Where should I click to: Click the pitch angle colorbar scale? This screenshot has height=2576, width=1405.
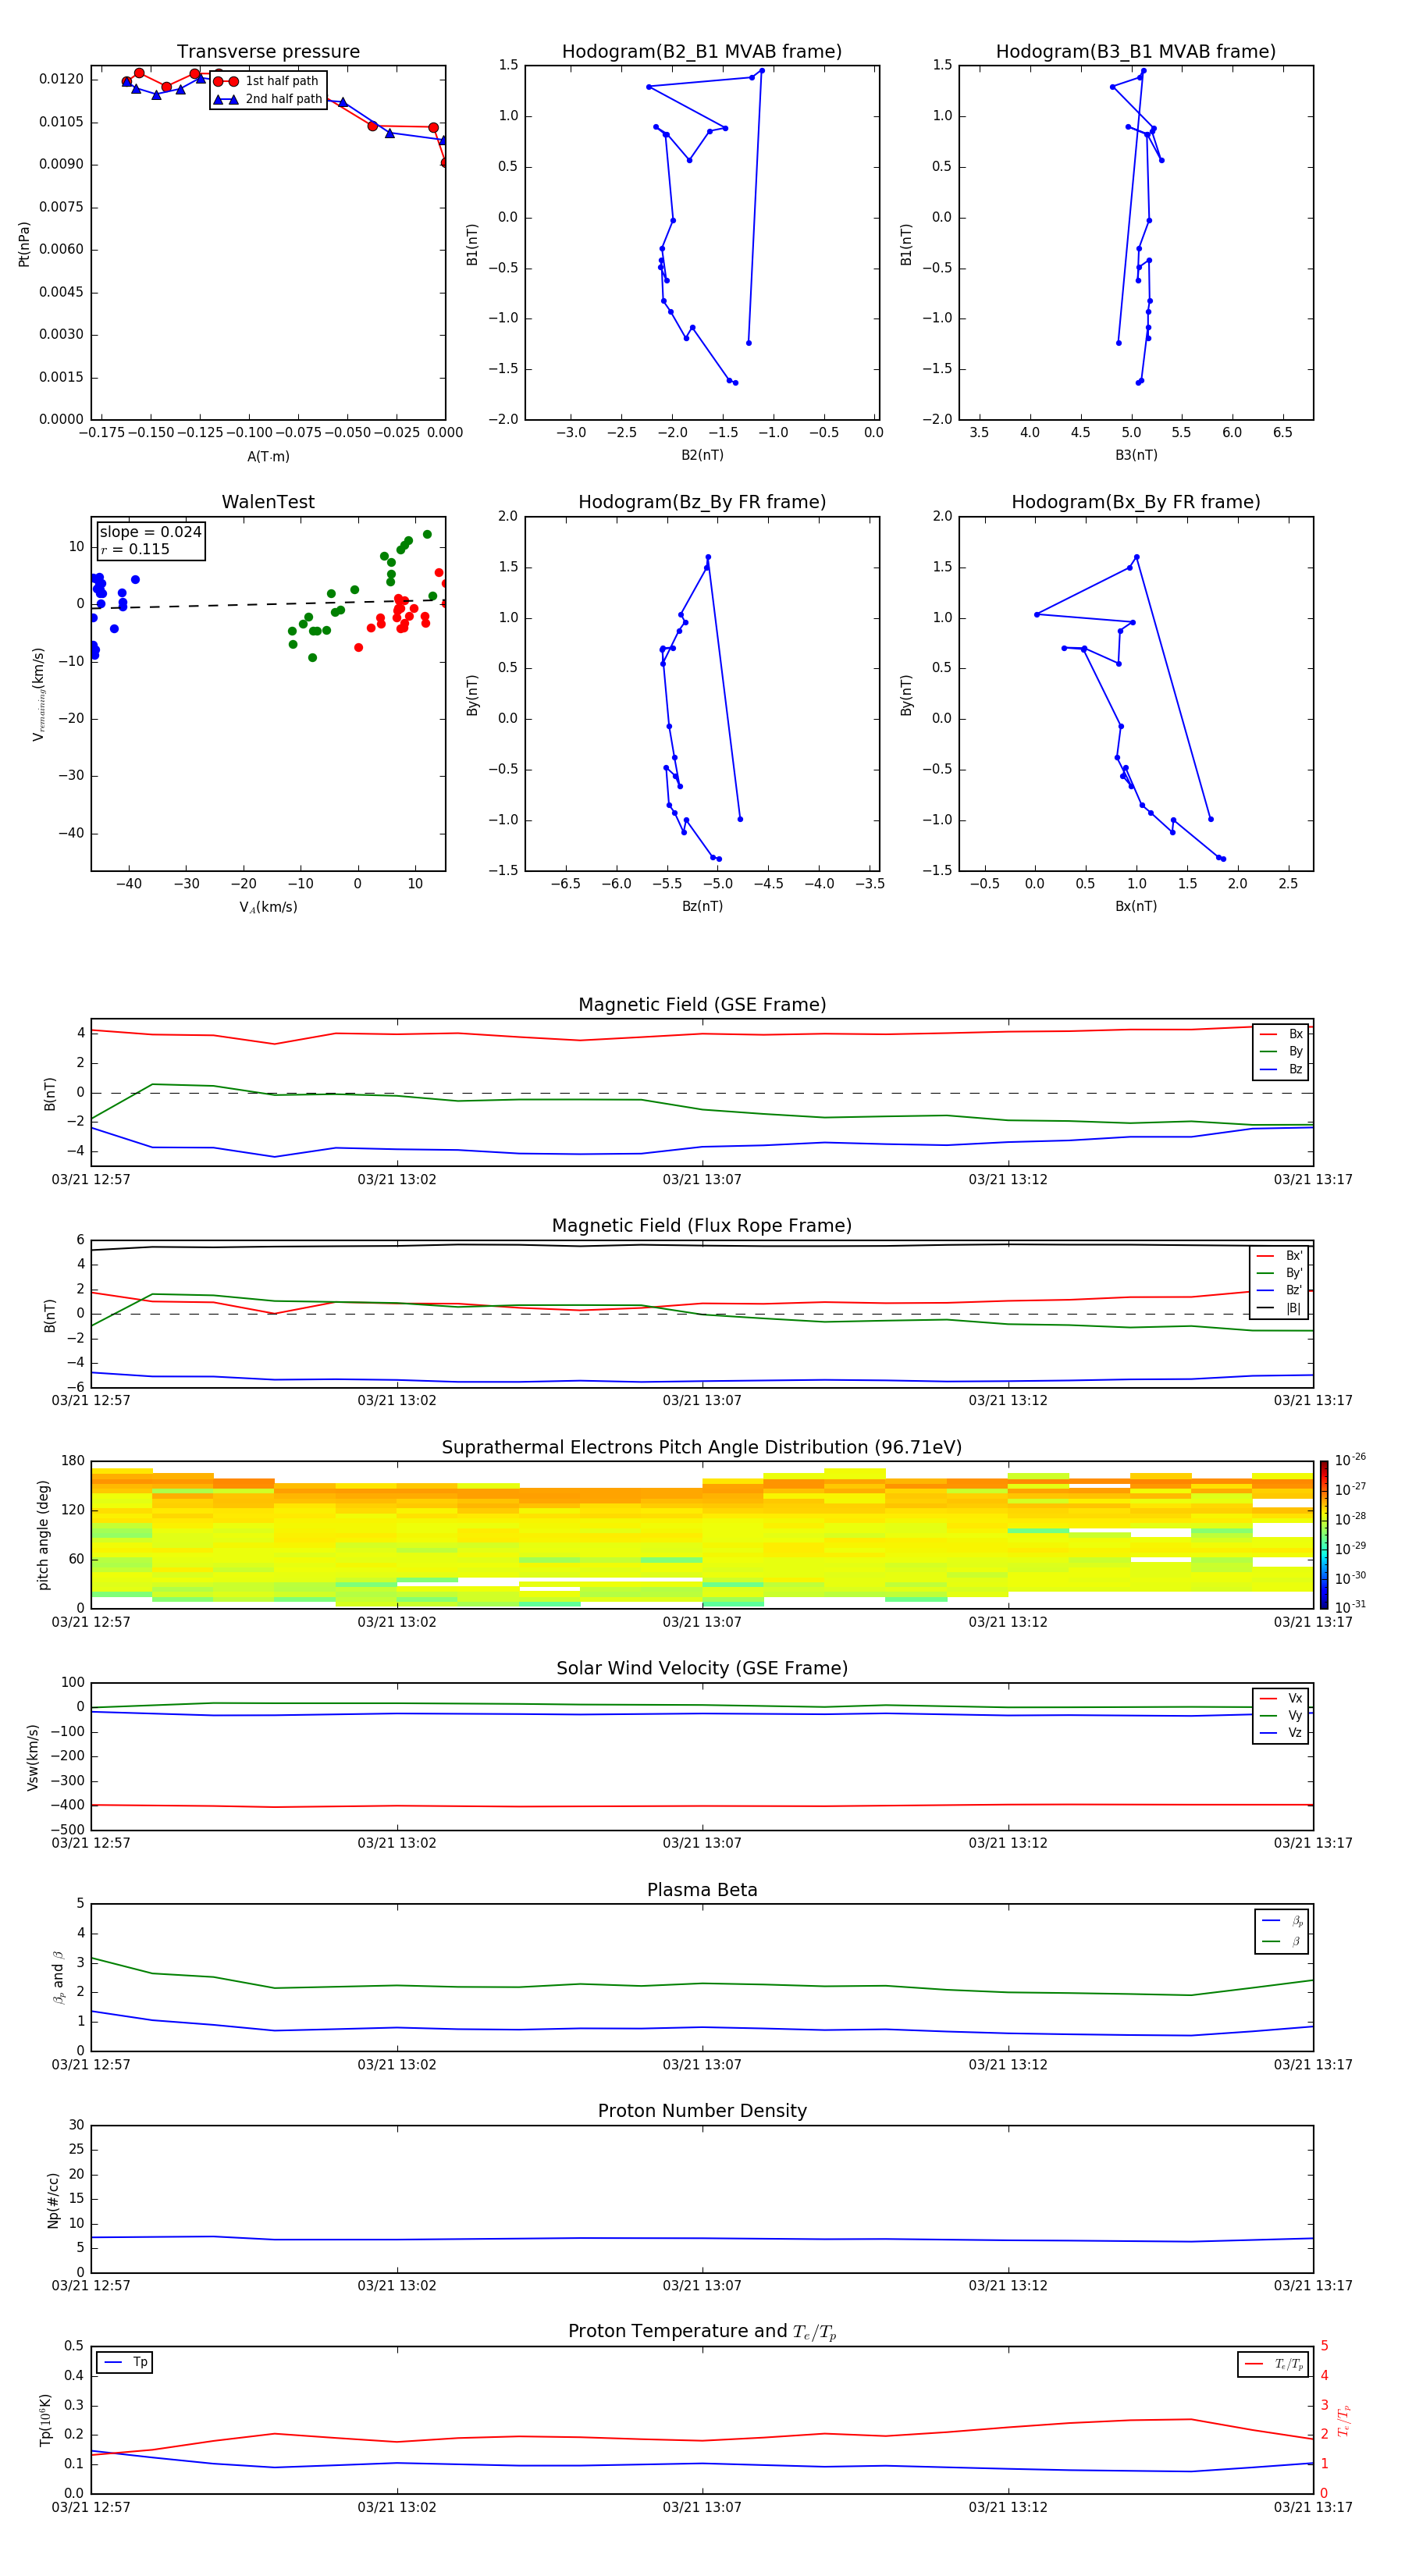(1324, 1534)
